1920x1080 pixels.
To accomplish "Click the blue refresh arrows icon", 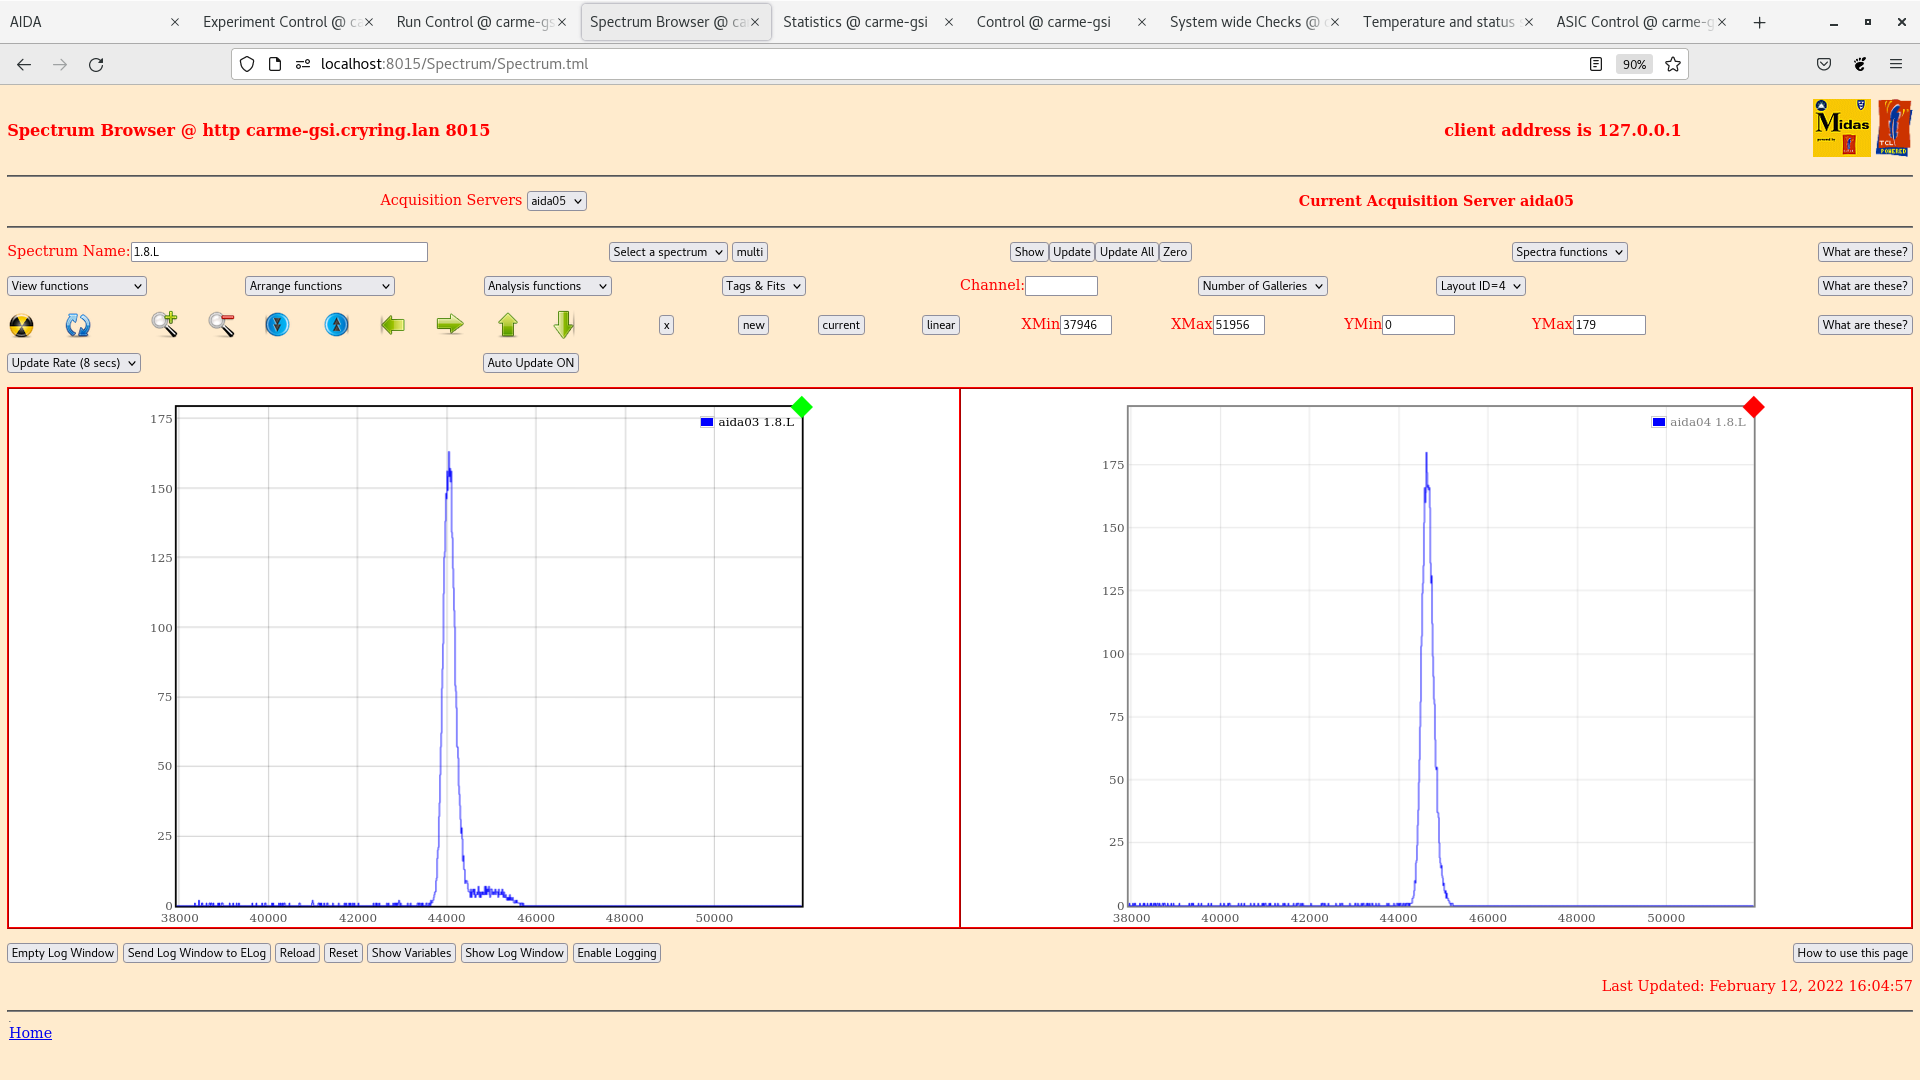I will (x=78, y=325).
